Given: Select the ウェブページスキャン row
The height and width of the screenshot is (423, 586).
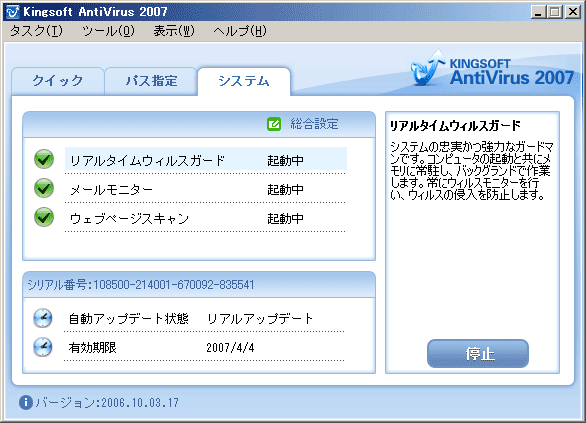Looking at the screenshot, I should pos(205,219).
